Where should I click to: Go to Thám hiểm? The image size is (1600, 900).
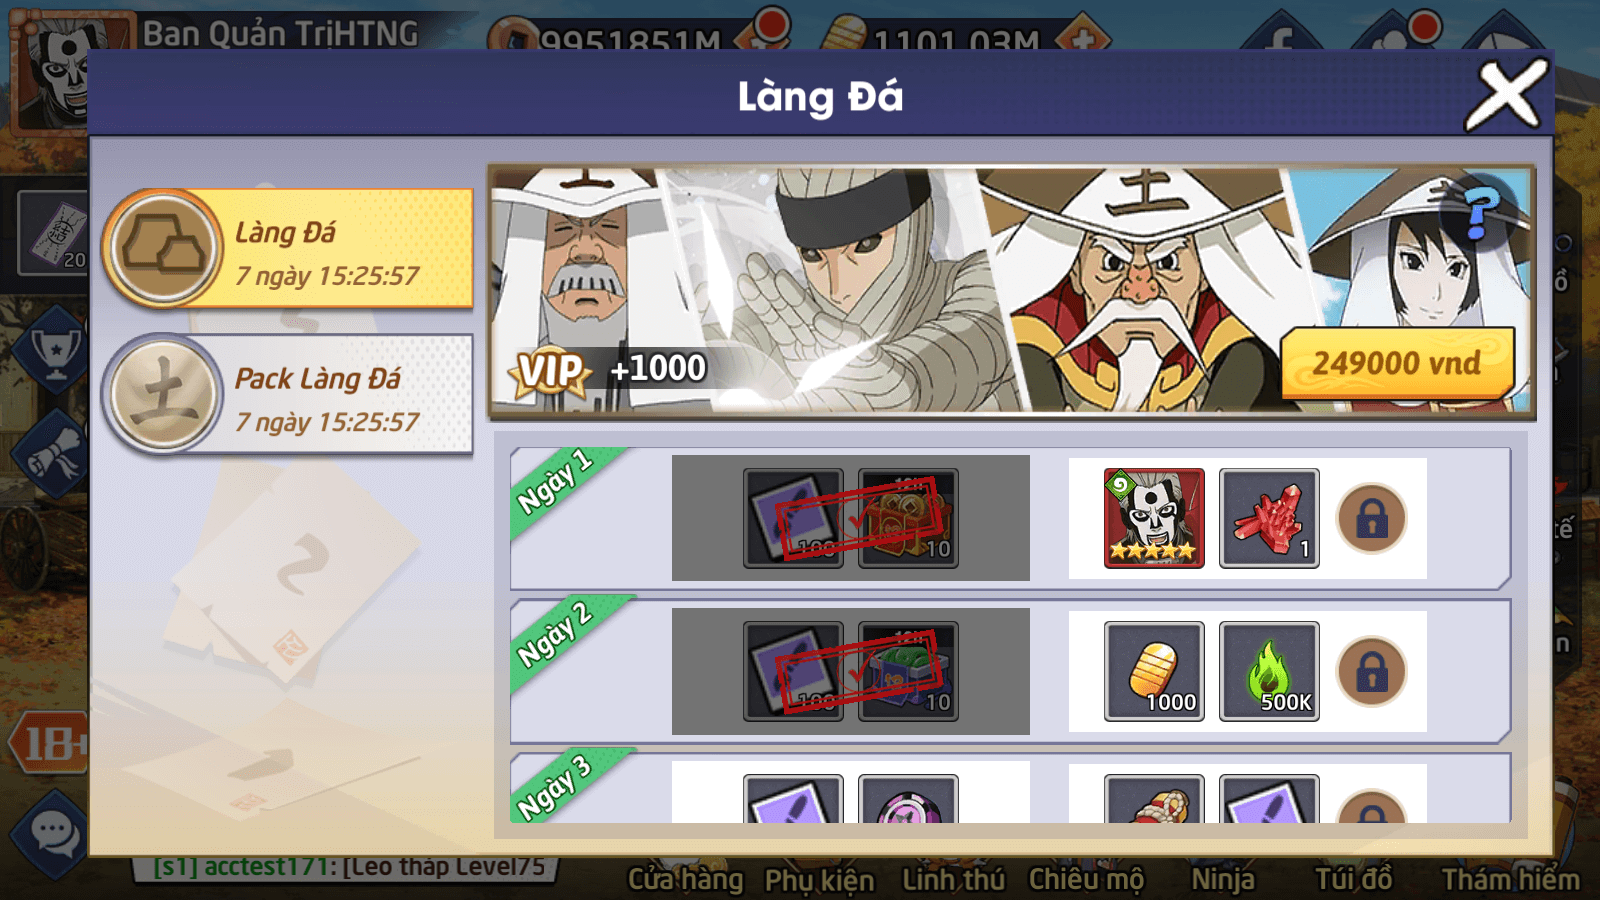pos(1510,879)
